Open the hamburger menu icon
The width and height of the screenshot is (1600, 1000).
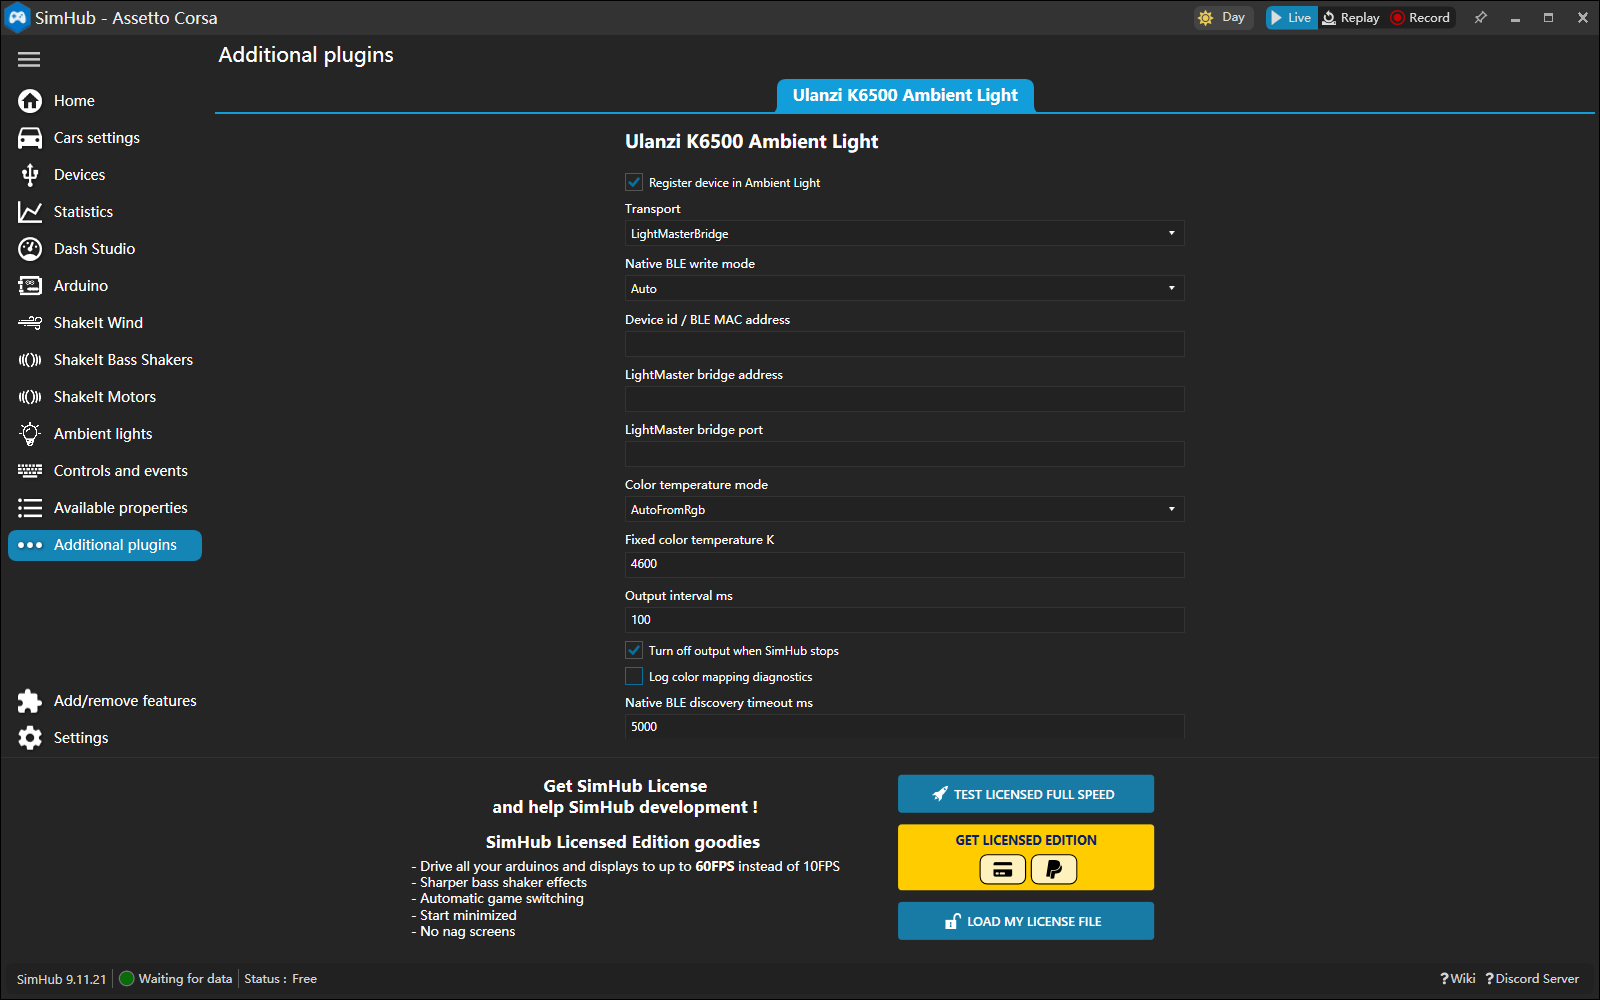pos(29,60)
